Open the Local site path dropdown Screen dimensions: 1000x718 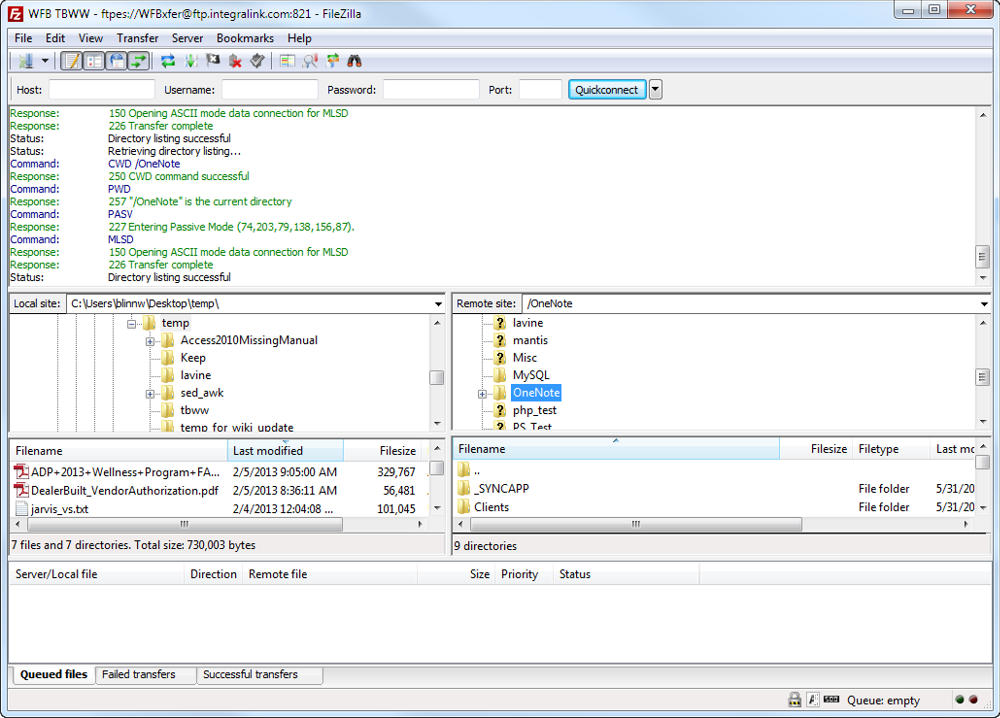tap(438, 304)
